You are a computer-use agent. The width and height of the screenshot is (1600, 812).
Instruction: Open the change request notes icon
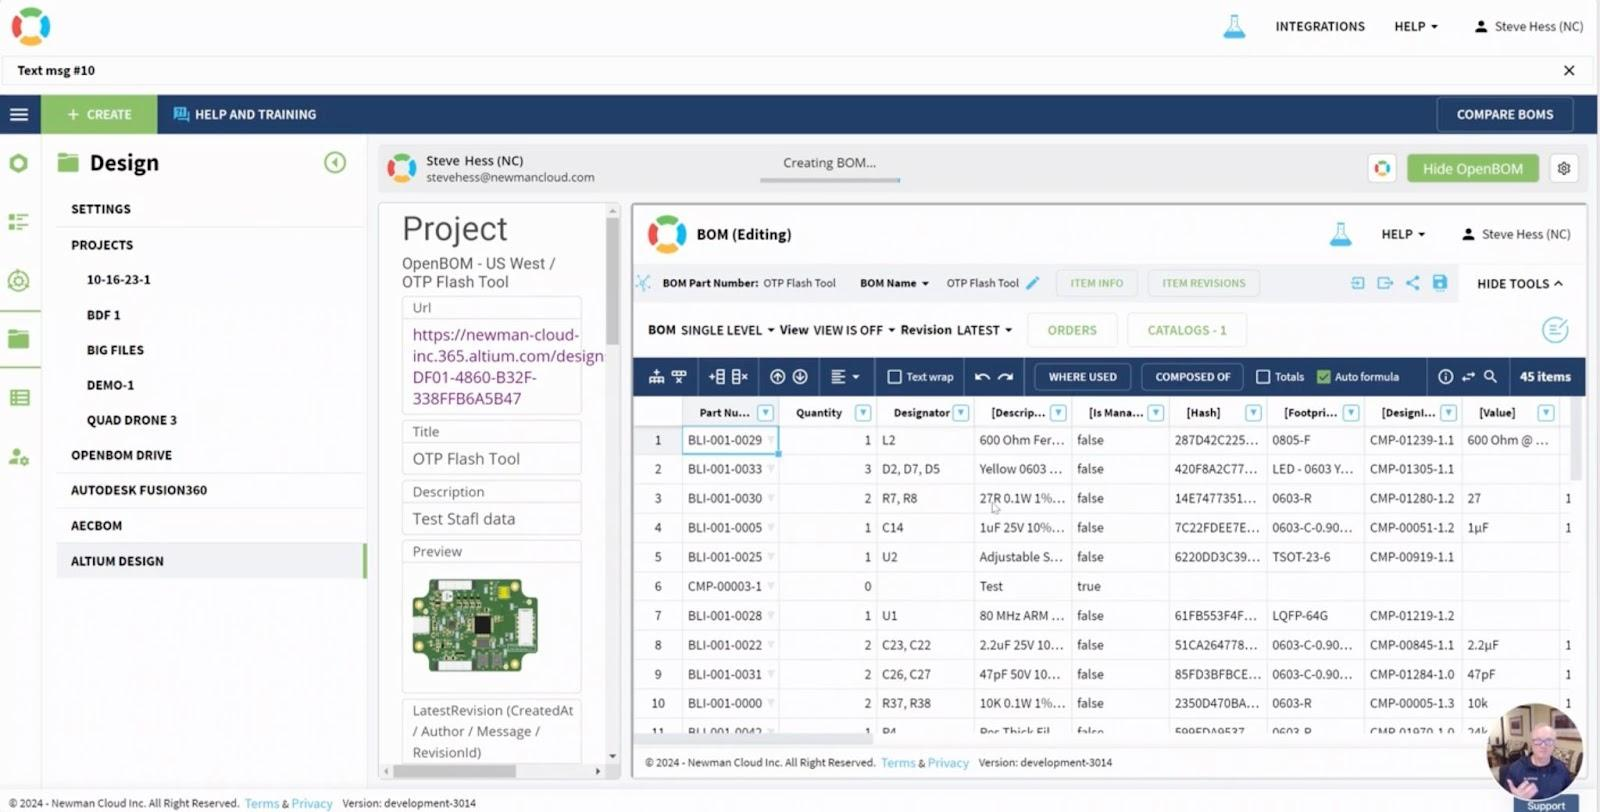1555,330
